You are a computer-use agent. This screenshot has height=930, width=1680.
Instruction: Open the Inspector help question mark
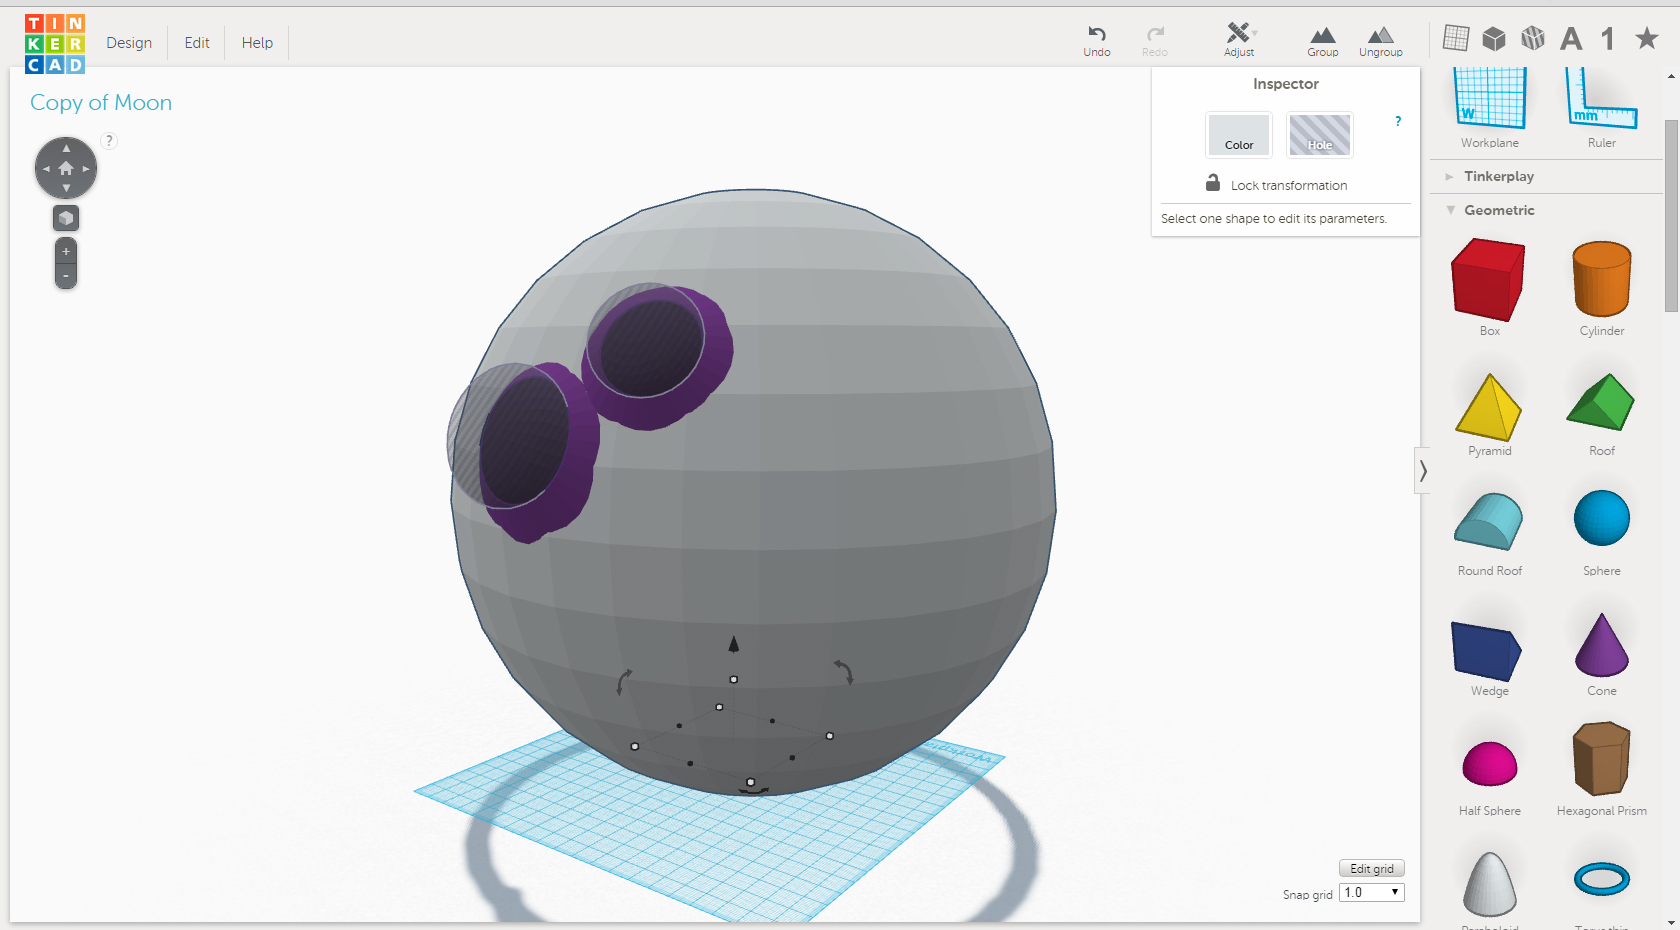[x=1398, y=121]
